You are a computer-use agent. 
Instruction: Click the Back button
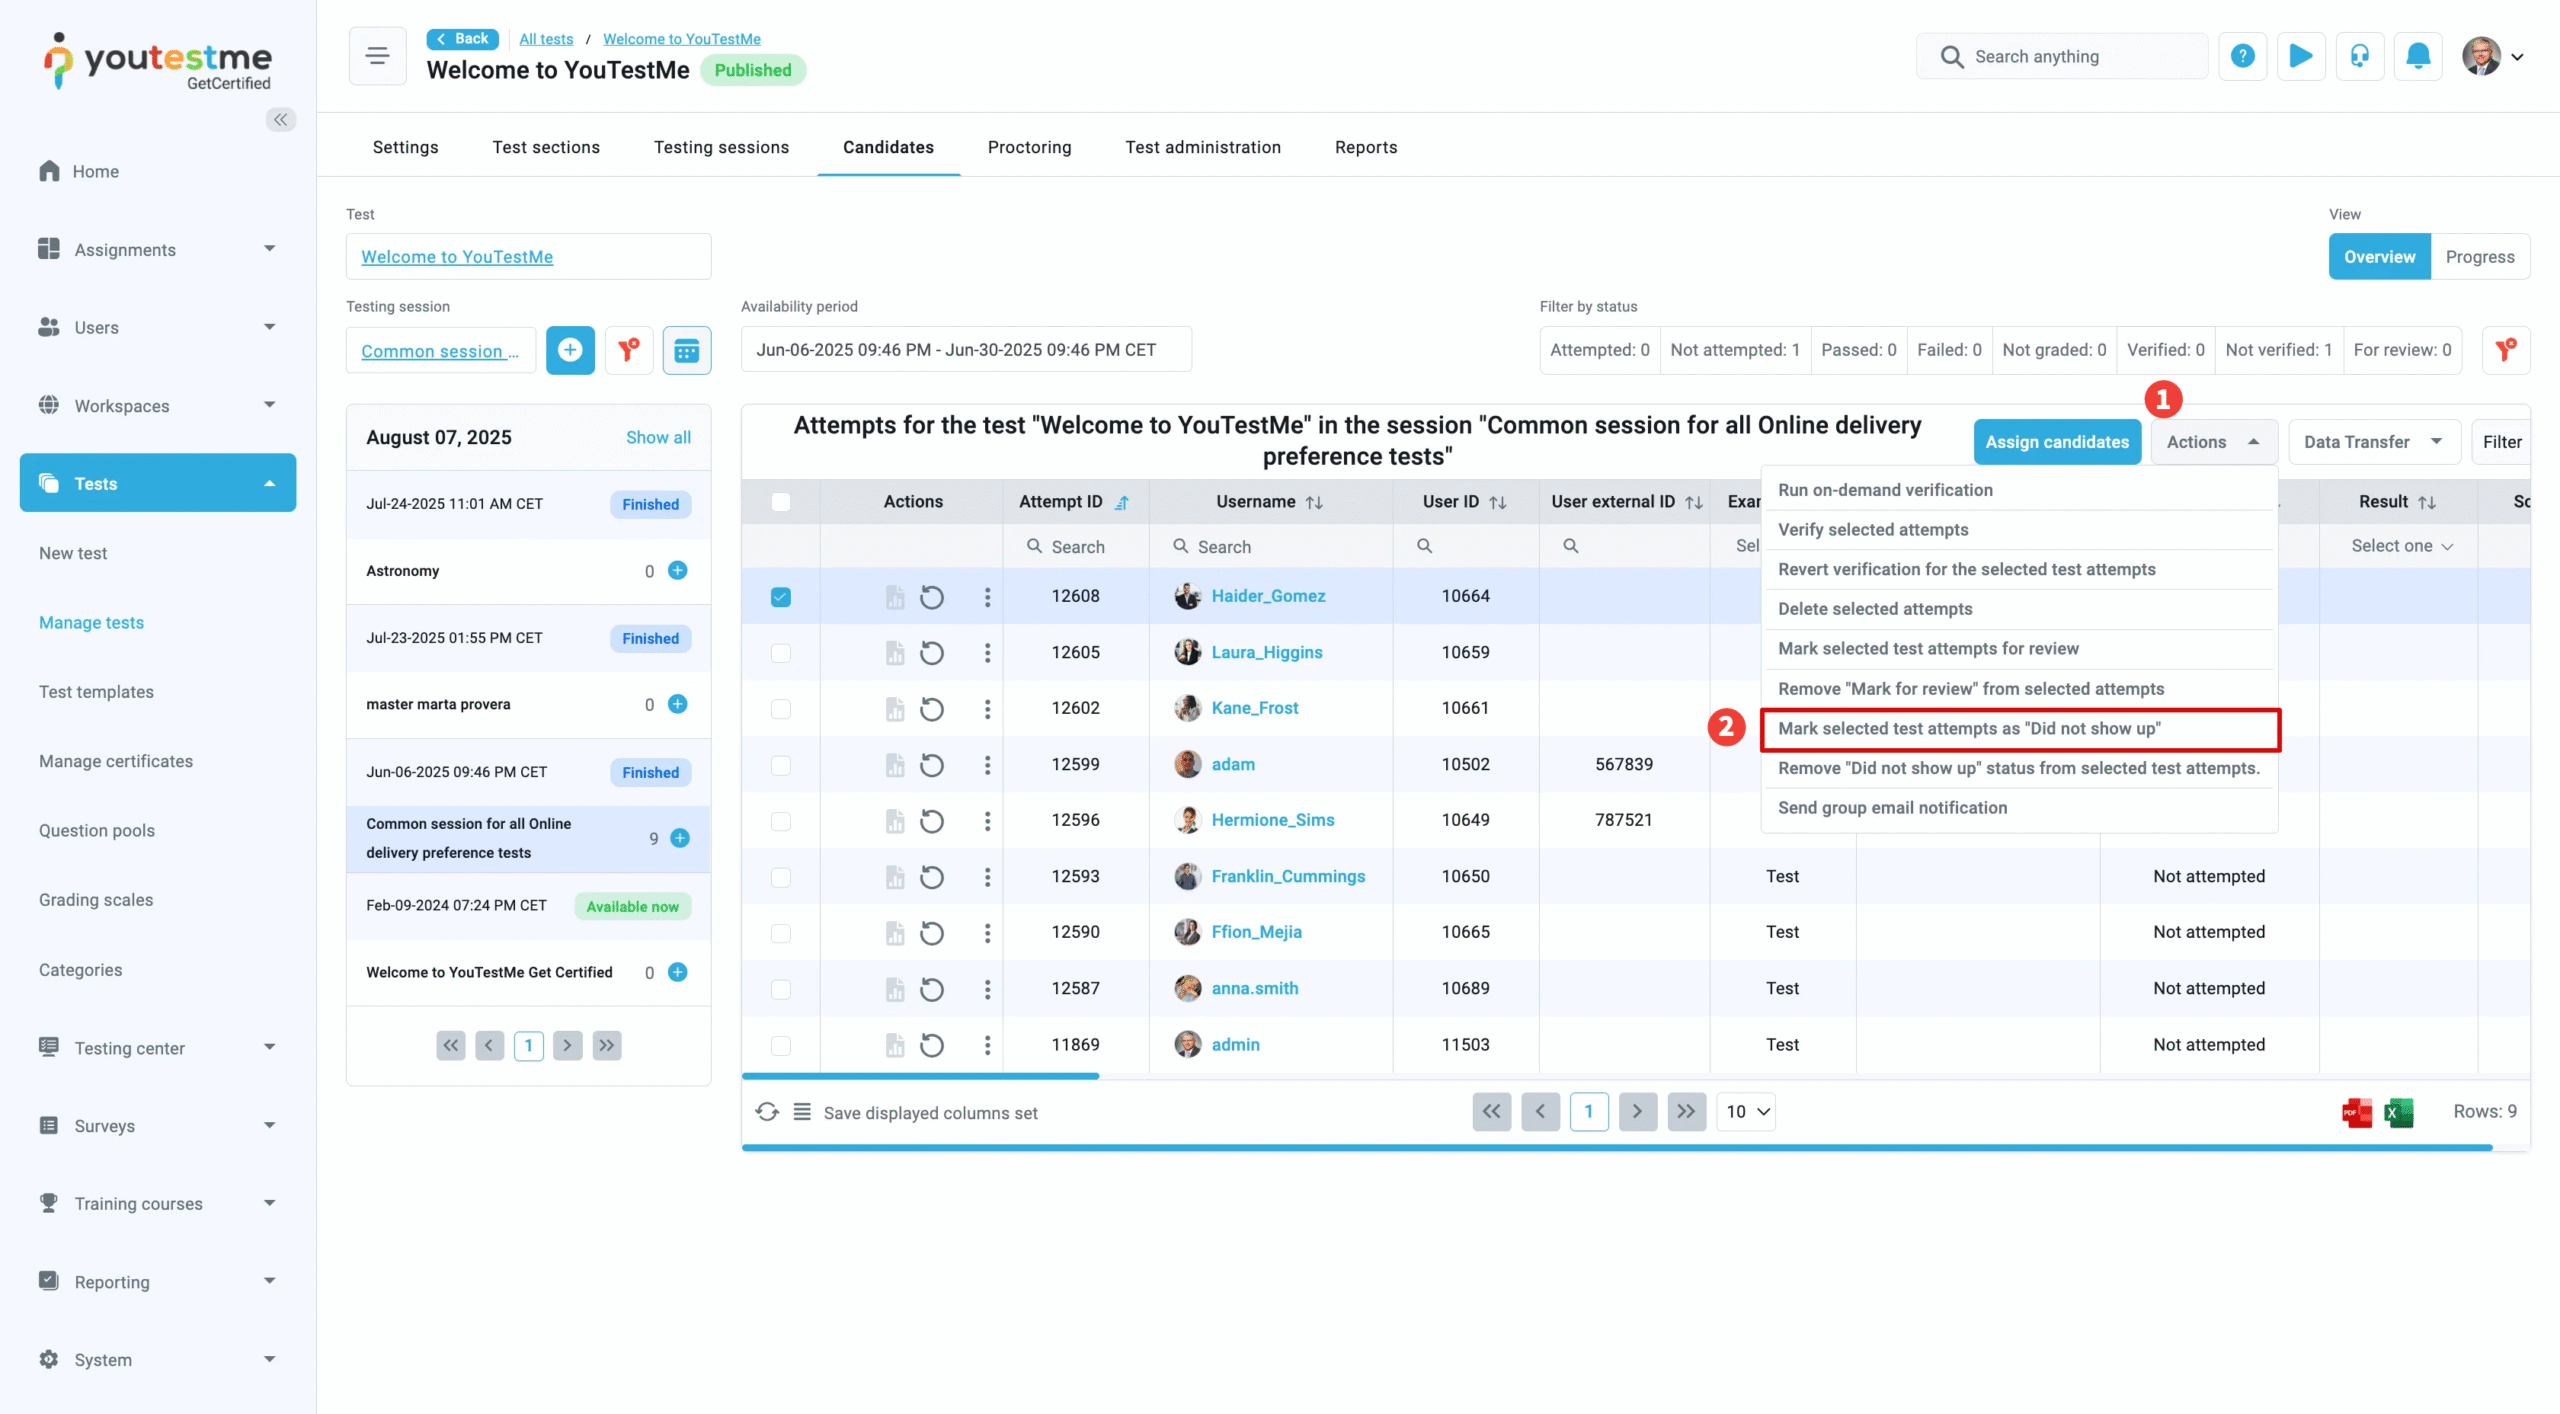[x=462, y=39]
